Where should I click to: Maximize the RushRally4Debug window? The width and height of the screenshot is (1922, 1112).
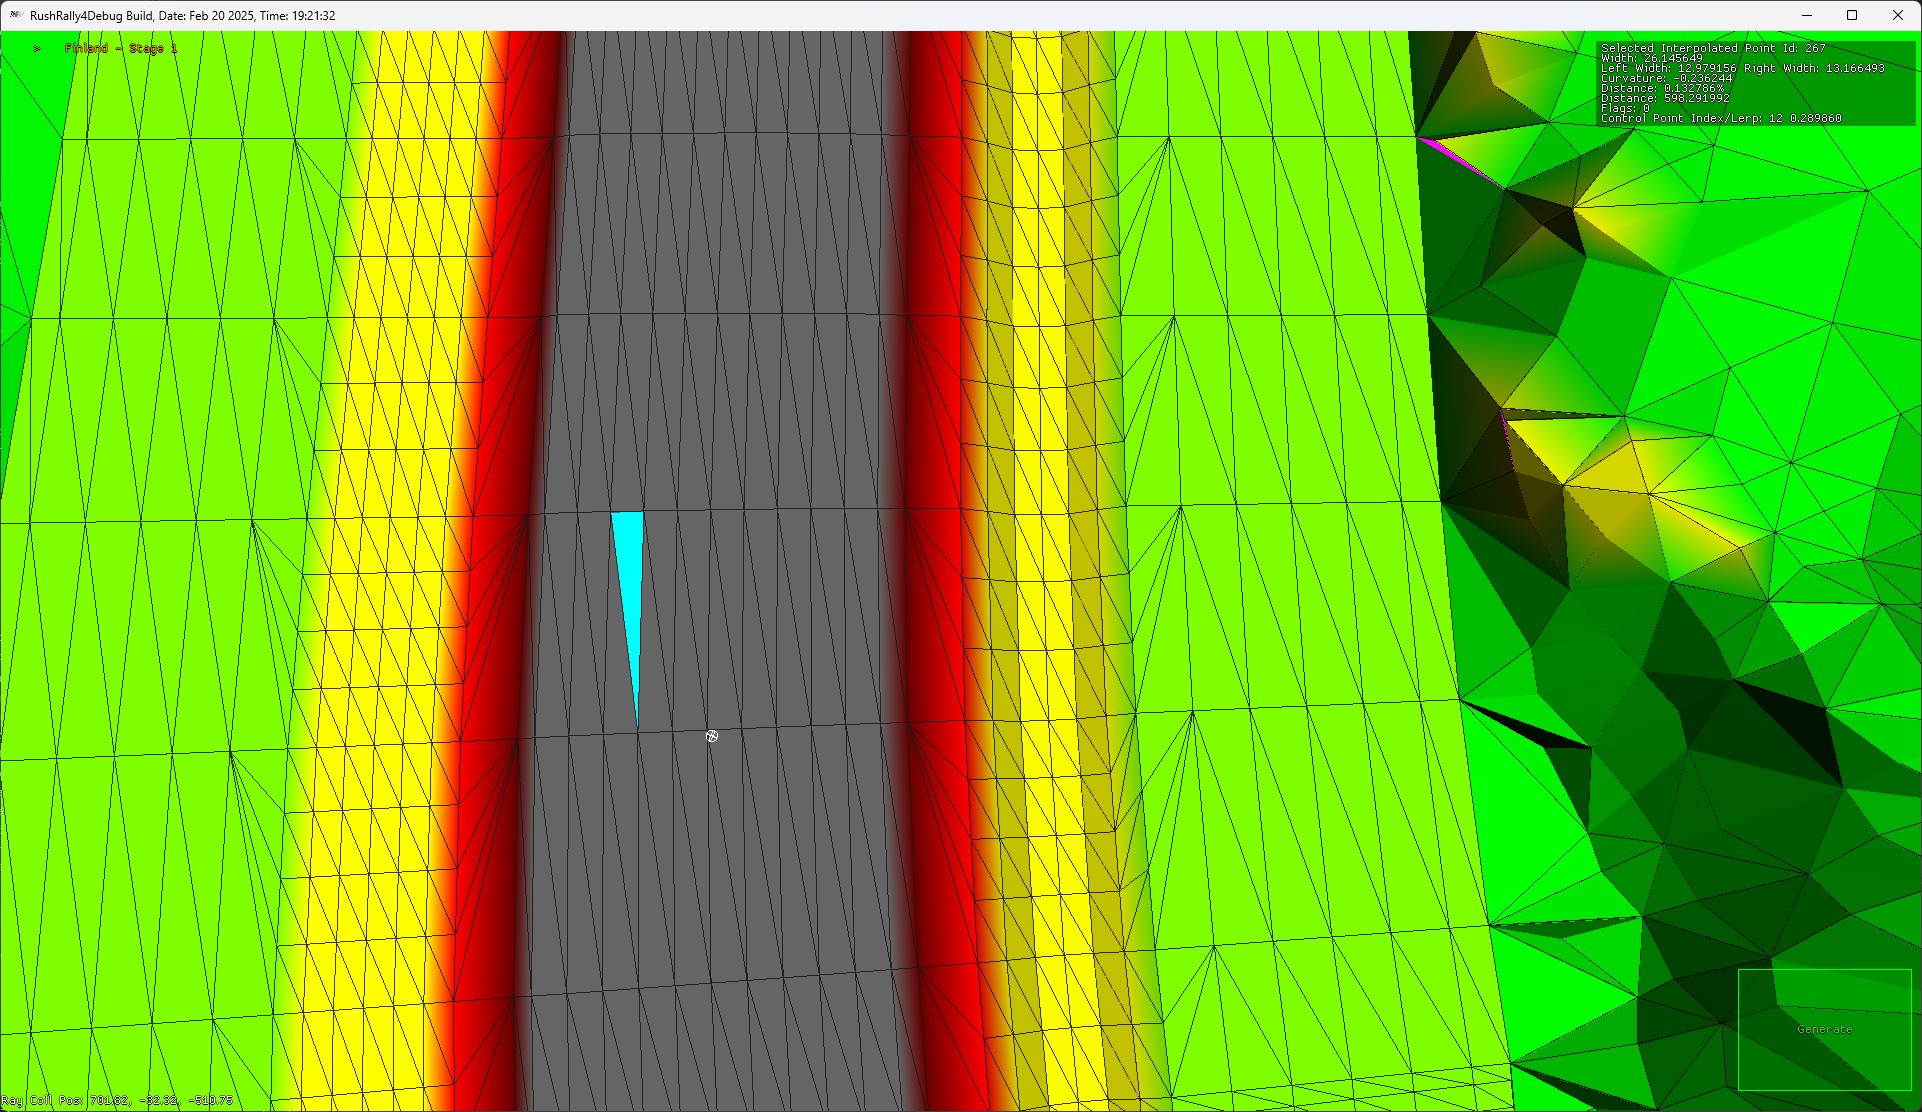(1852, 15)
